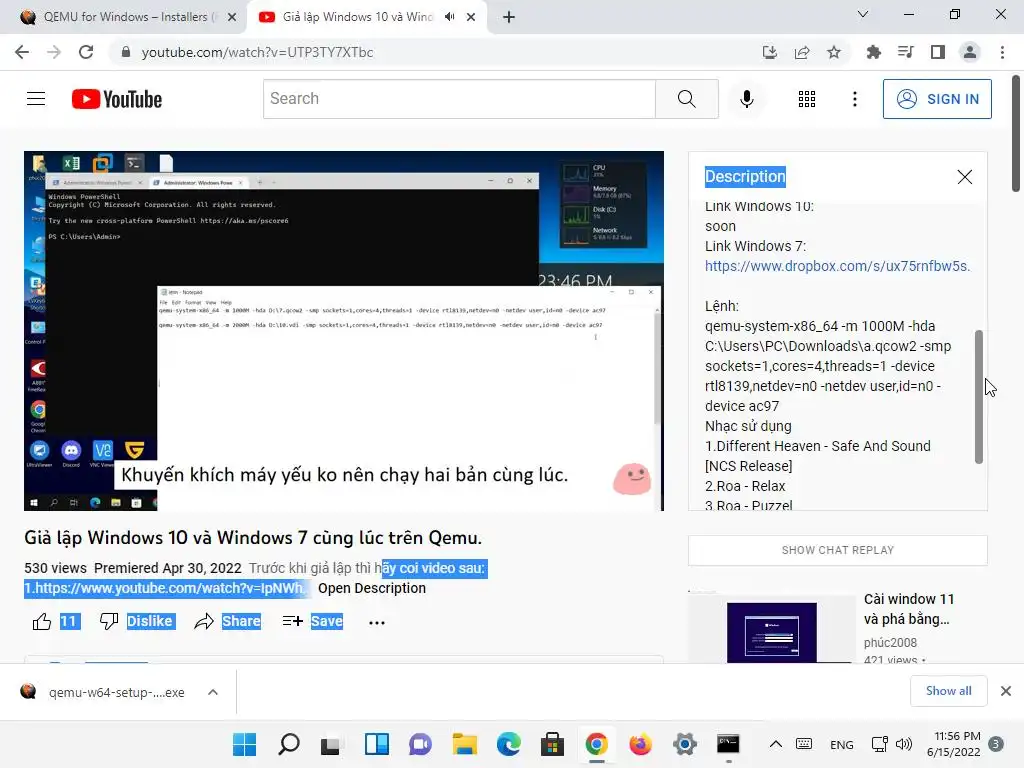Screen dimensions: 1024x768
Task: Click Open Description link
Action: [372, 588]
